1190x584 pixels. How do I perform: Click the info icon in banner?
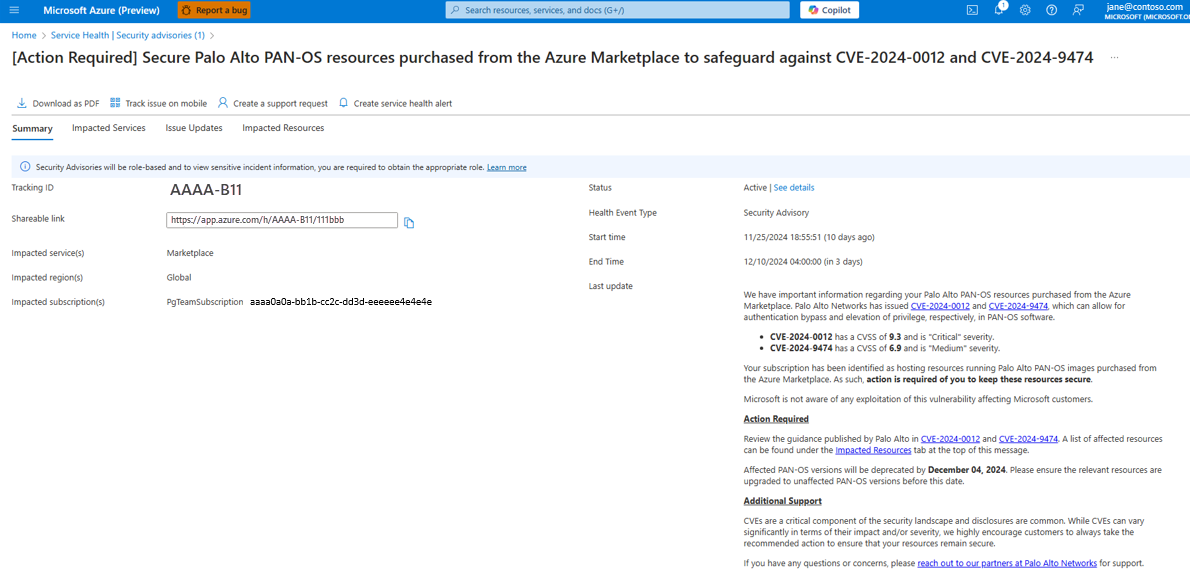(24, 167)
